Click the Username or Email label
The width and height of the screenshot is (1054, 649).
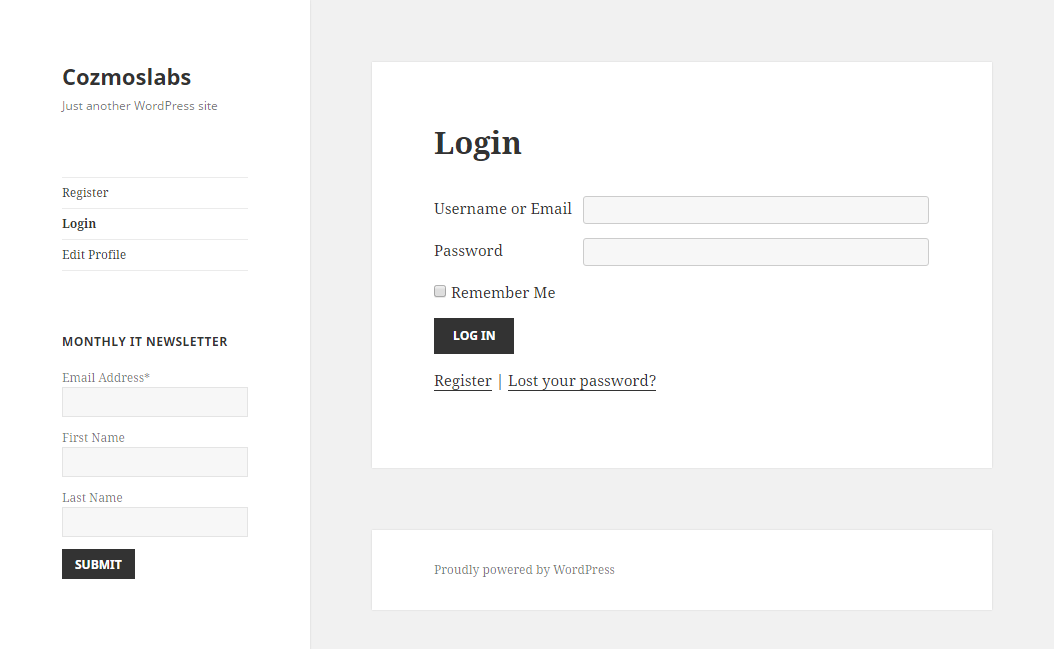click(503, 208)
